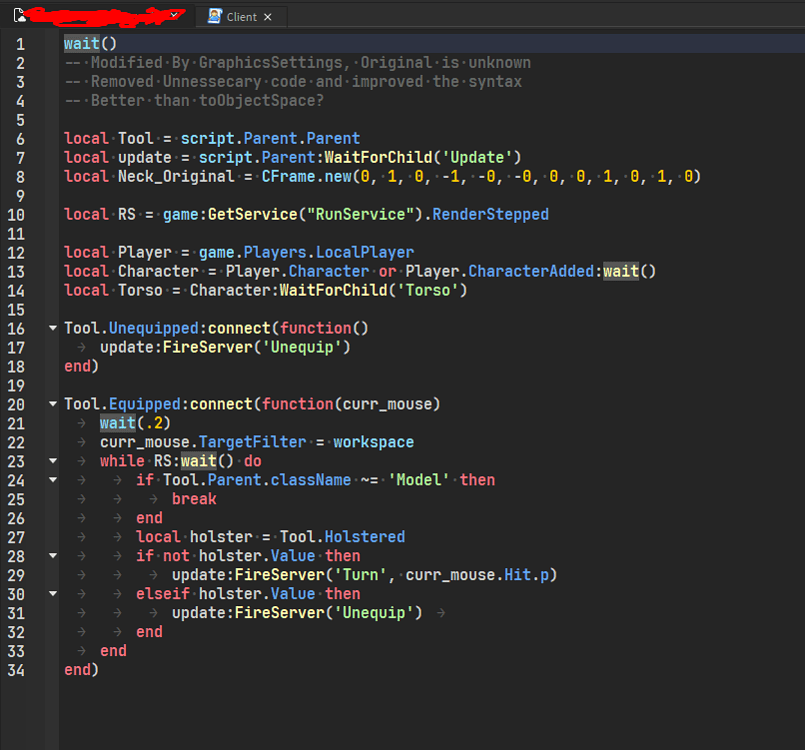Click the redacted tab's script icon
Screen dimensions: 805x750
(20, 16)
